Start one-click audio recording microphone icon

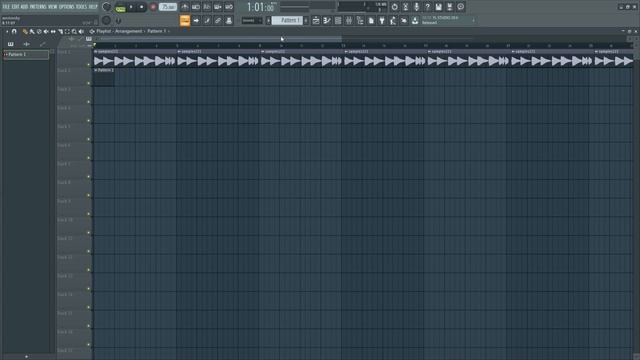[416, 7]
